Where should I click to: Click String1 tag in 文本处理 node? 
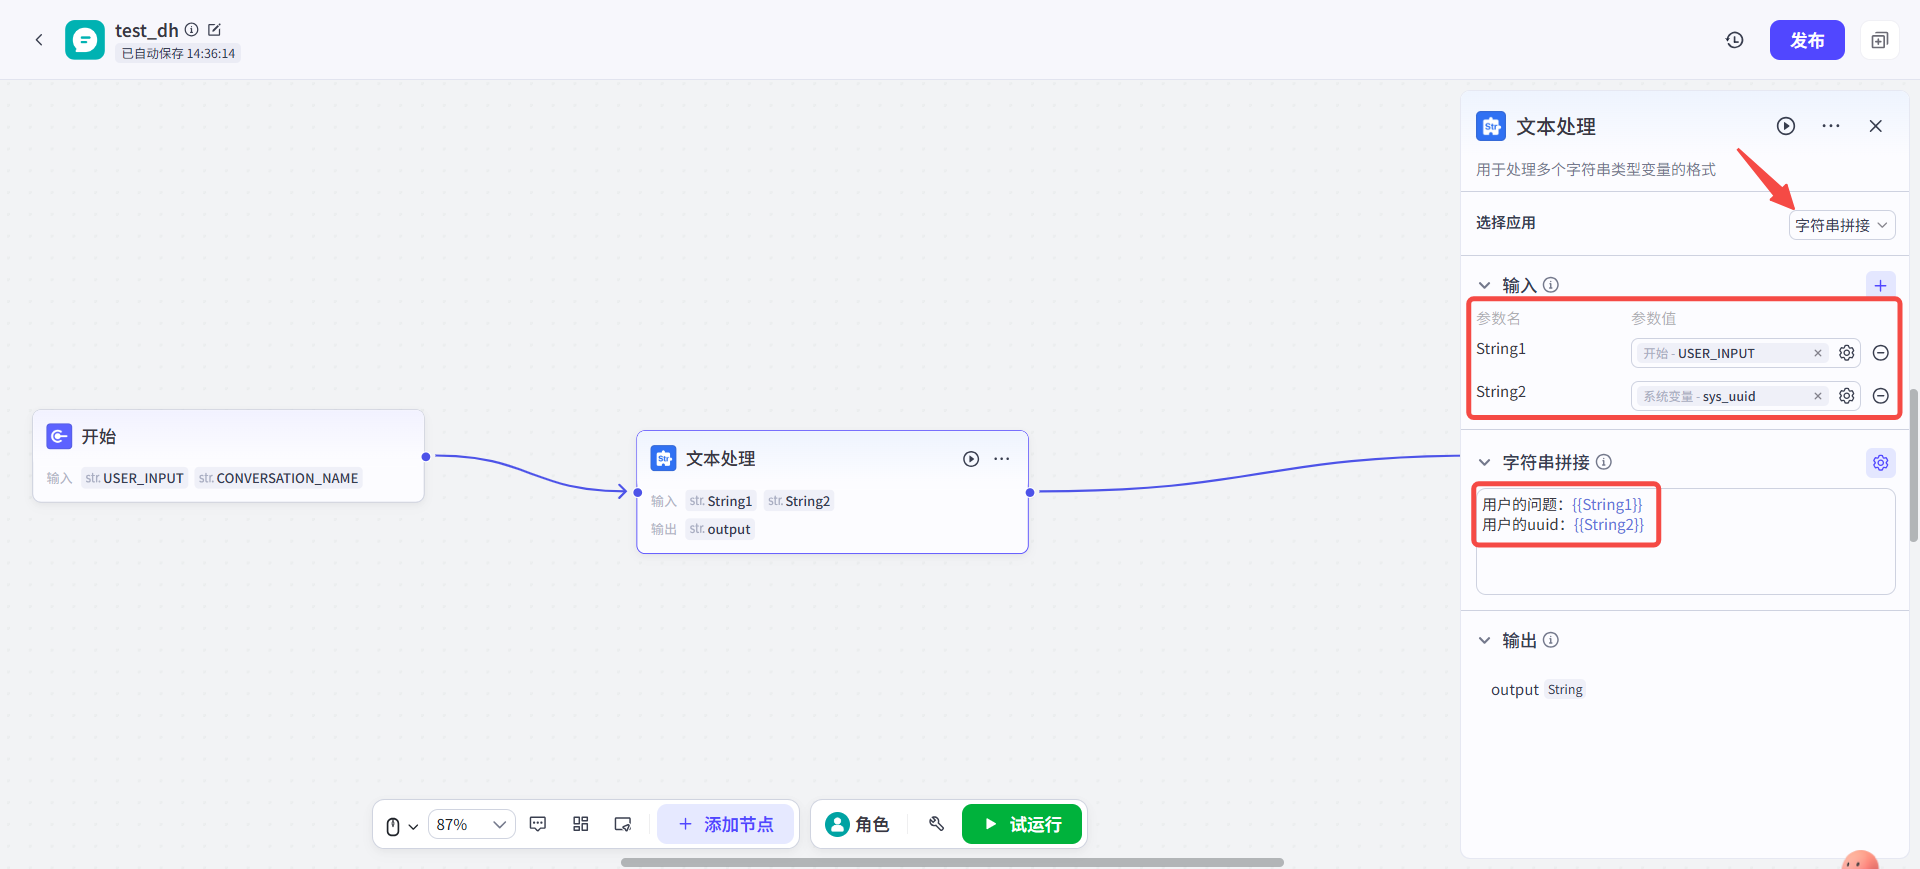coord(720,501)
